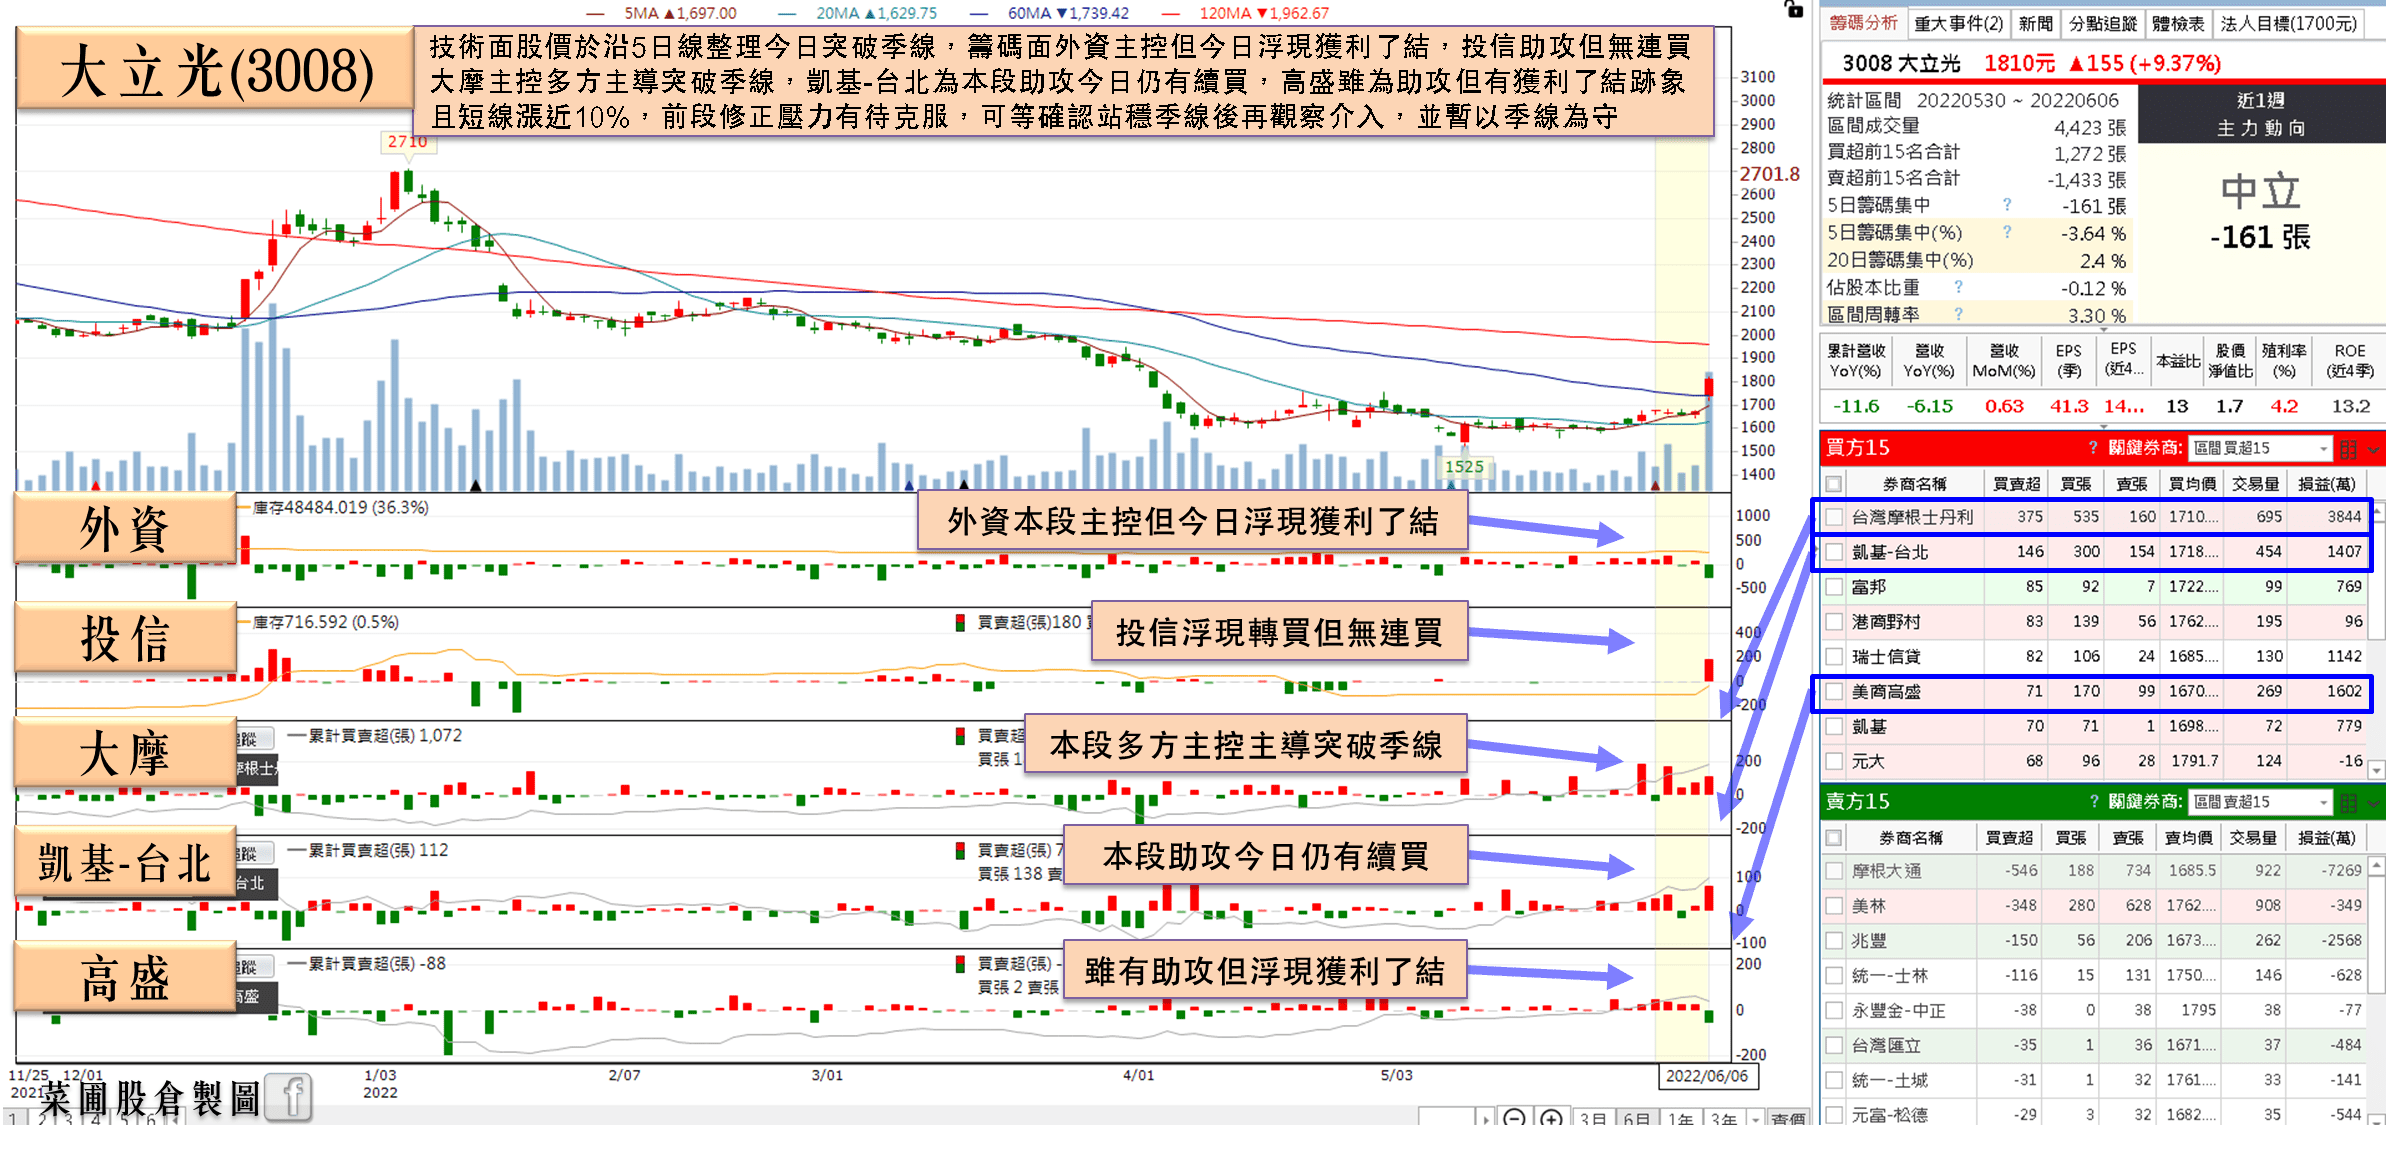
Task: Open the 區間買超15 key broker dropdown
Action: [x=2260, y=448]
